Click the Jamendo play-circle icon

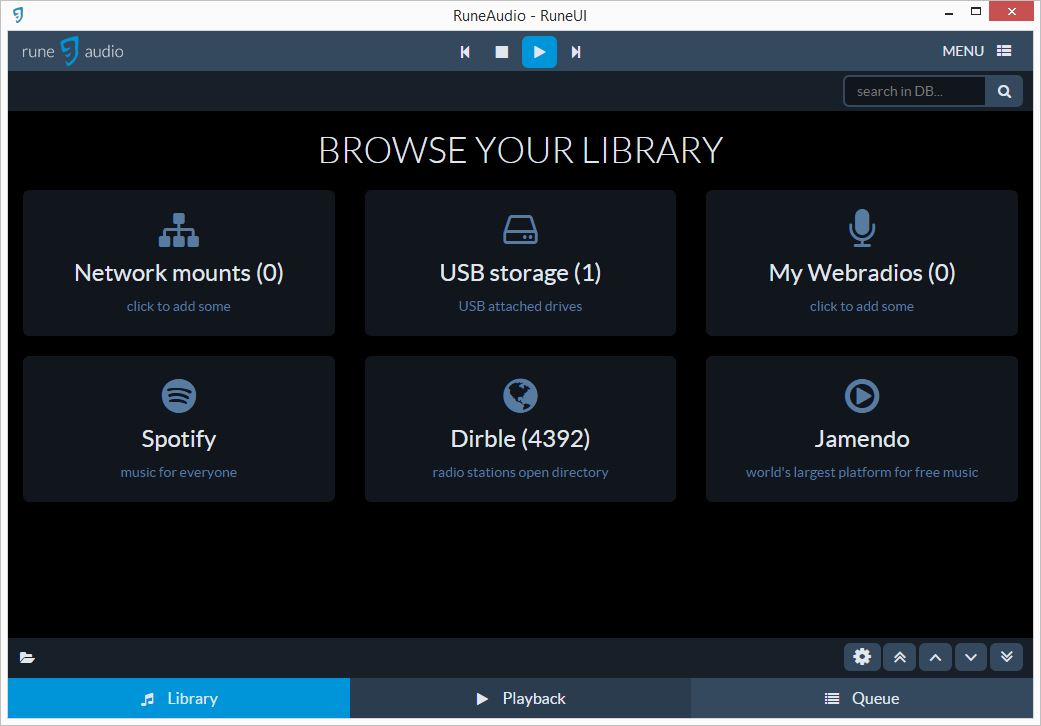[862, 396]
